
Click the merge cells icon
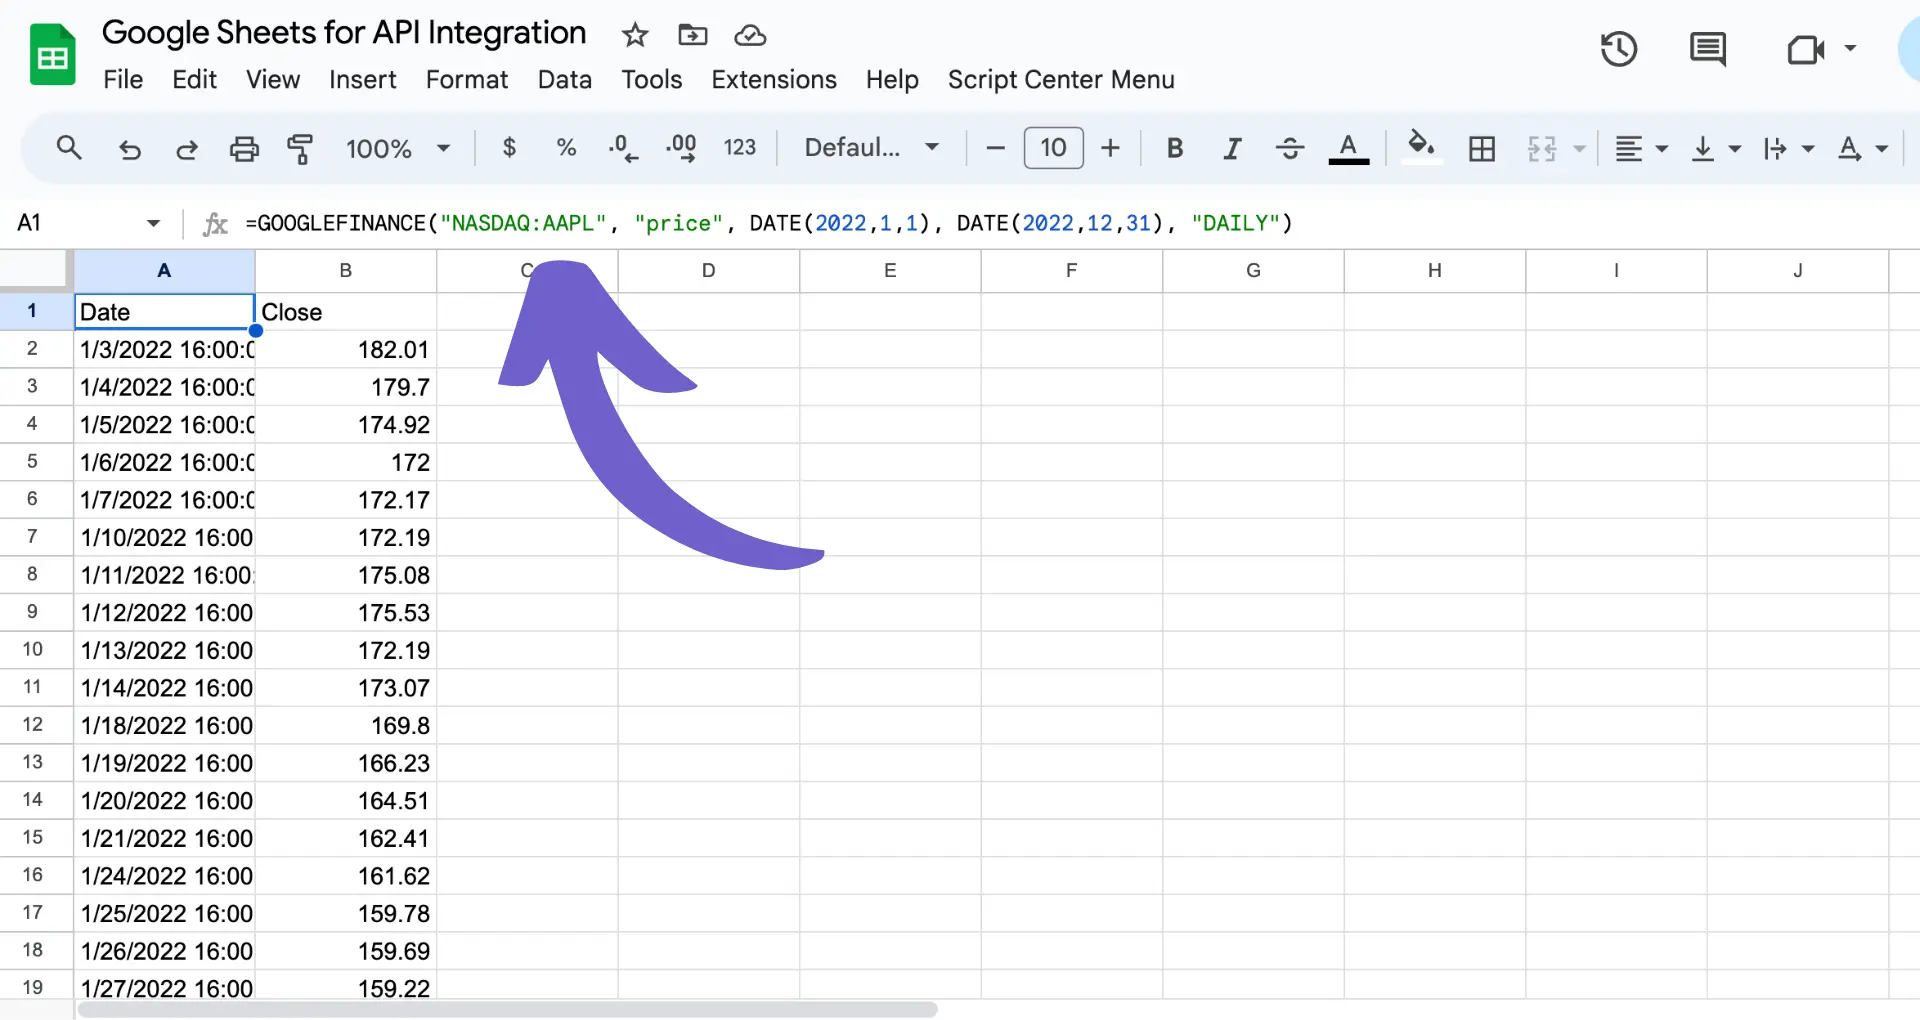coord(1541,149)
